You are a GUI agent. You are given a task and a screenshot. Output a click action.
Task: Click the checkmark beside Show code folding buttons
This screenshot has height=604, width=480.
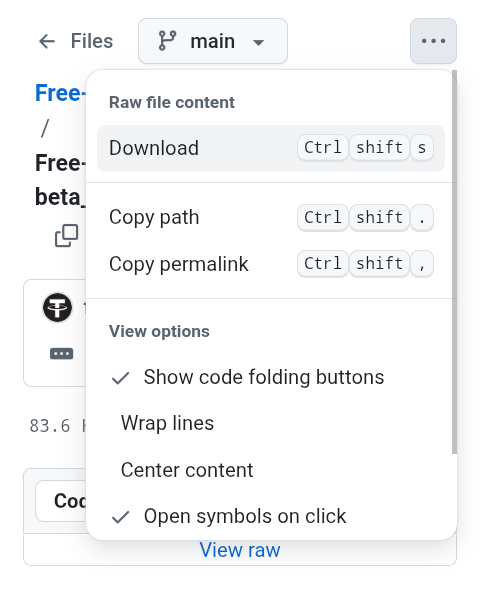120,378
